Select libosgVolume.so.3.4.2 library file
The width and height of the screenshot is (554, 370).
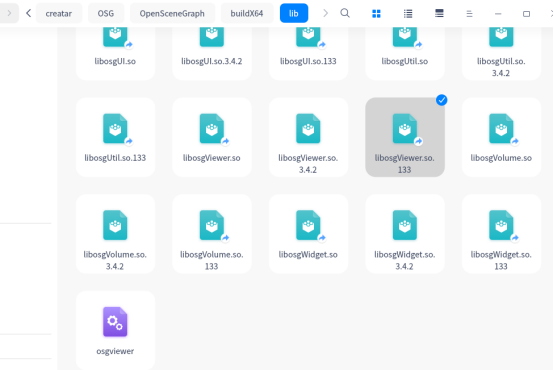click(115, 234)
